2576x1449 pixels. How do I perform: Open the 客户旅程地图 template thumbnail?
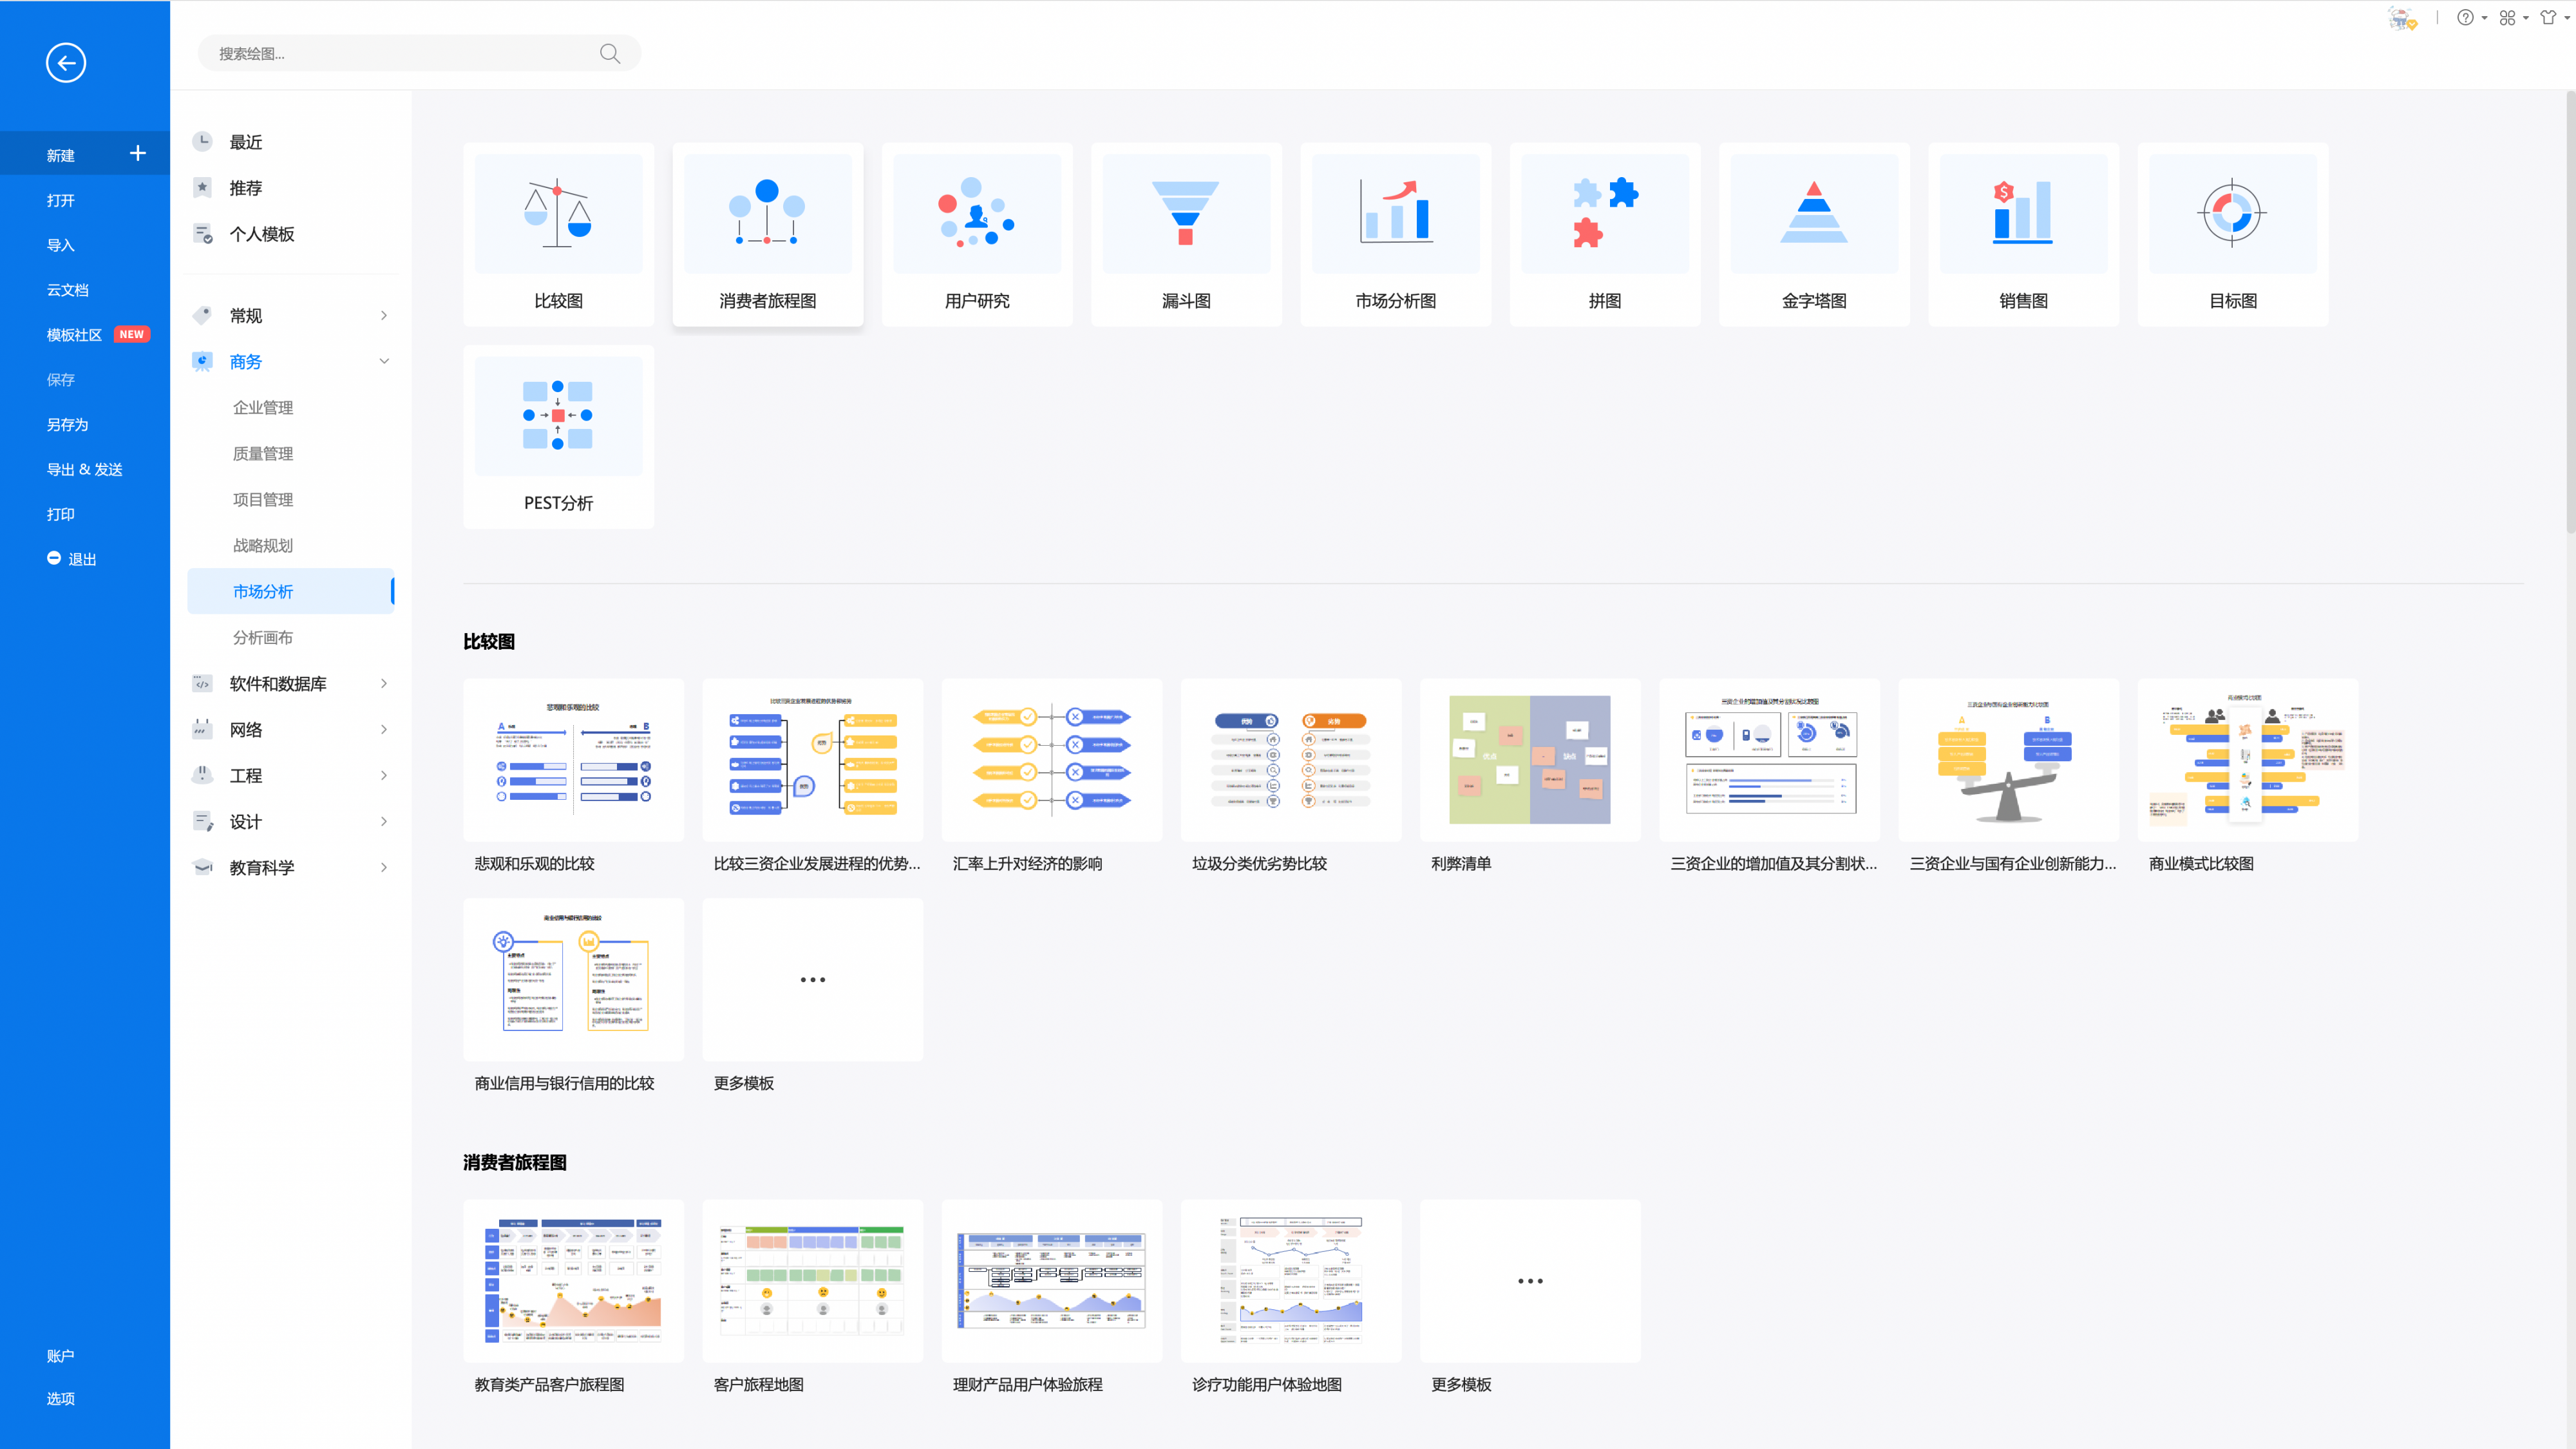click(x=812, y=1281)
